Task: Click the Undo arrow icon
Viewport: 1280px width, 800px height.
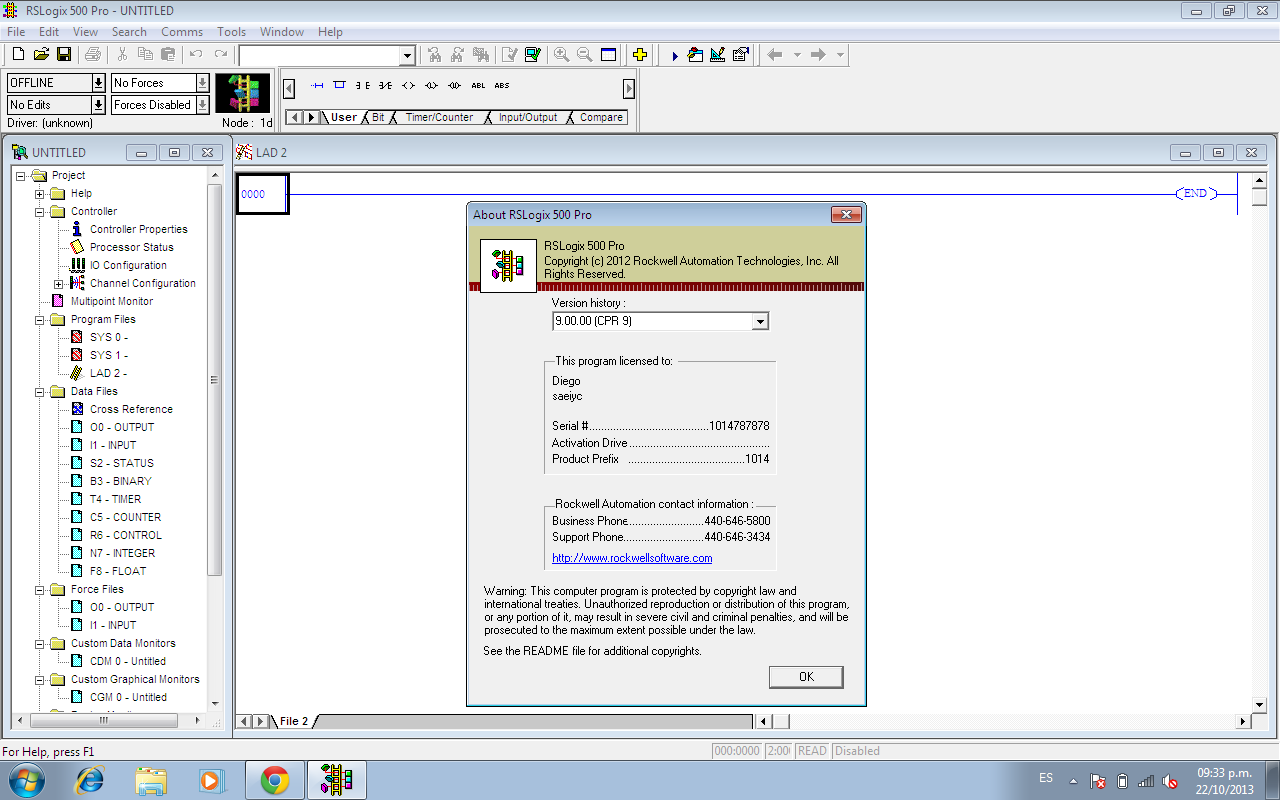Action: pos(196,55)
